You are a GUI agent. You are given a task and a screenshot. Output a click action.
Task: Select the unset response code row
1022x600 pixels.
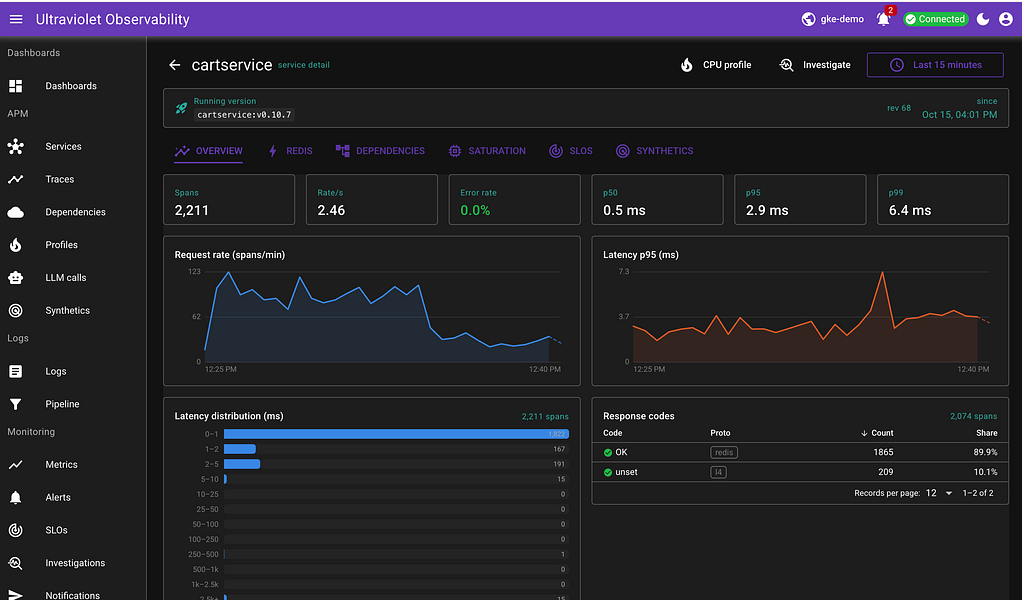coord(800,472)
